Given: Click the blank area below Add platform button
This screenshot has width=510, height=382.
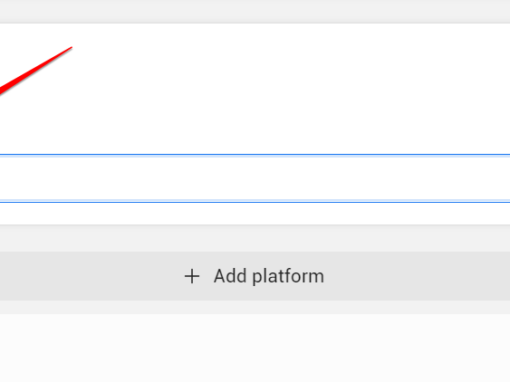Looking at the screenshot, I should (x=255, y=348).
